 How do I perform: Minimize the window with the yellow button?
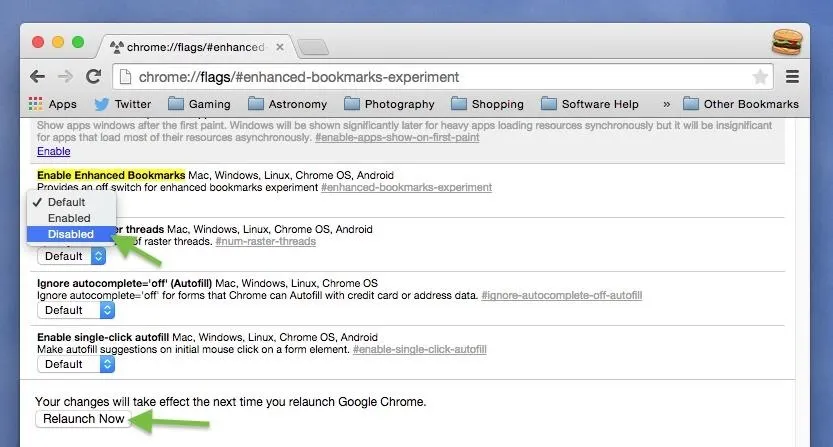coord(58,42)
